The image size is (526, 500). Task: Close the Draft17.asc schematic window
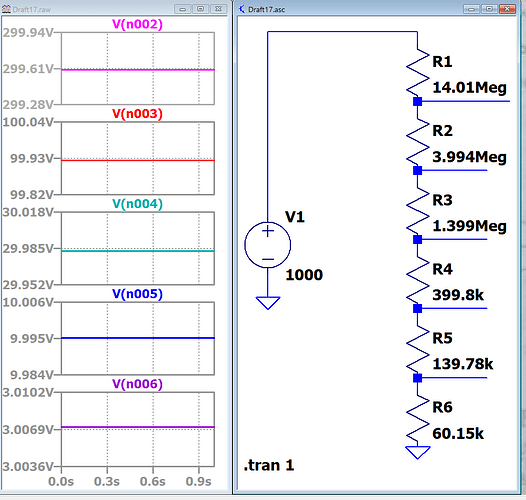tap(507, 9)
